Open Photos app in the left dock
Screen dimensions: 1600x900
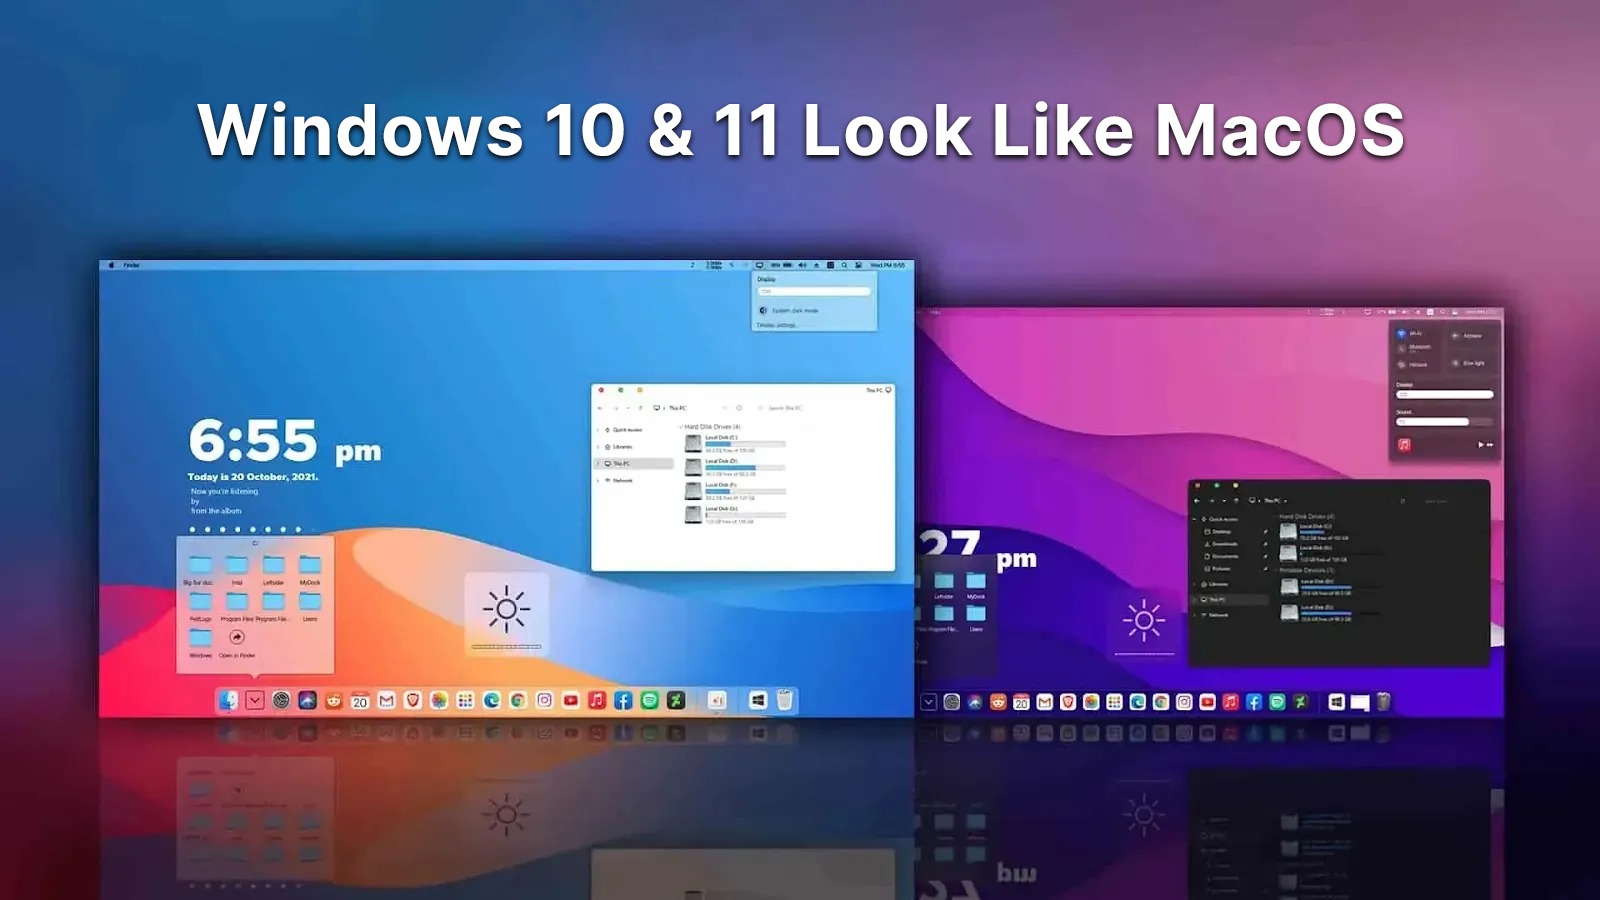coord(439,701)
